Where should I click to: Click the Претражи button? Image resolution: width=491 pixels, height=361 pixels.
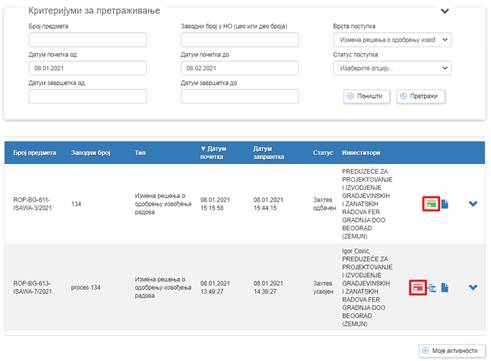click(x=421, y=96)
